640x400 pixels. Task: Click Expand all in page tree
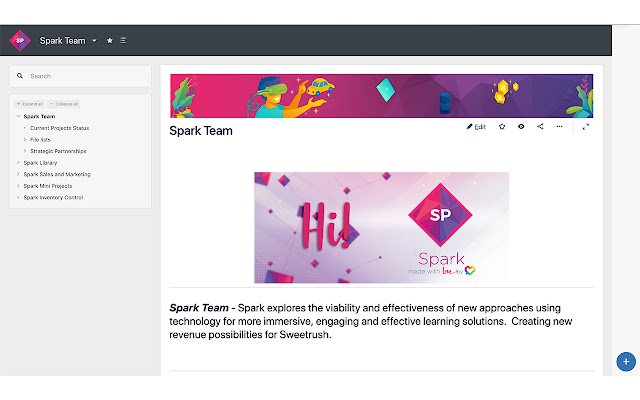click(x=30, y=104)
